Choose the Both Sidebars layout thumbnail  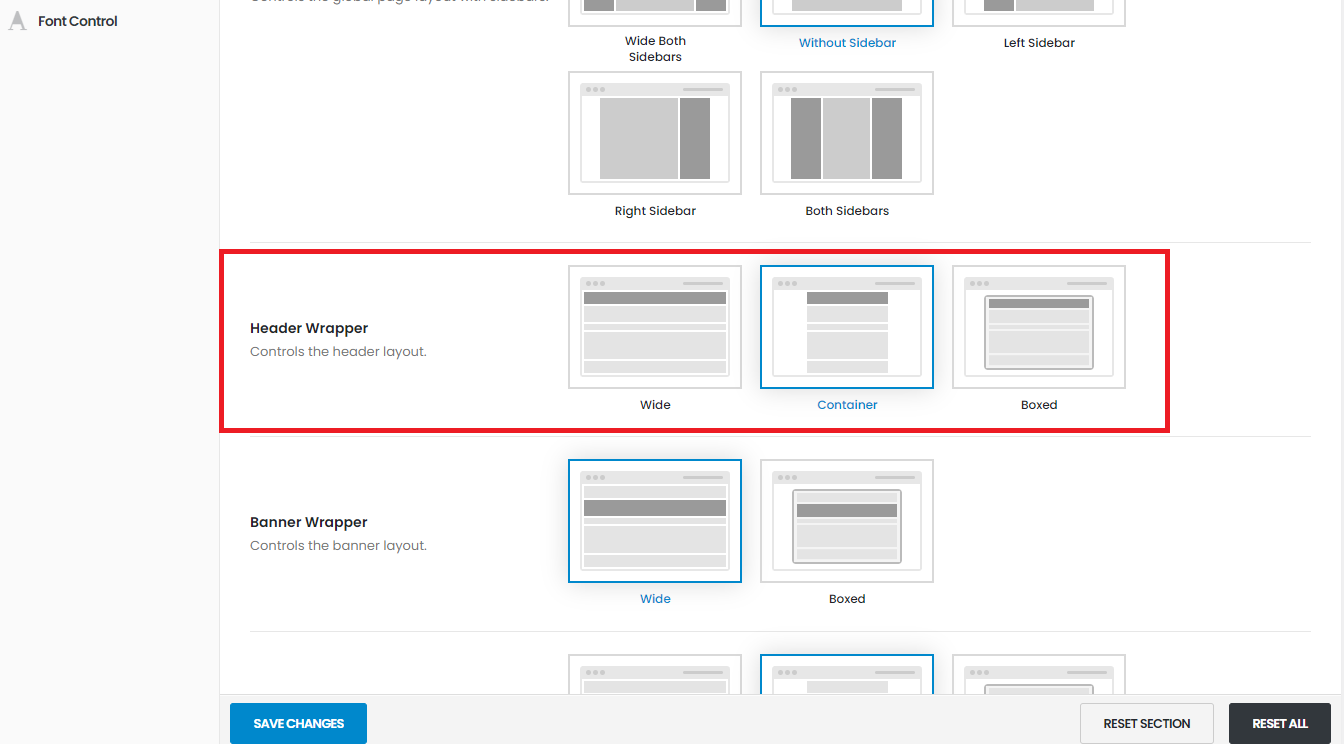tap(847, 133)
